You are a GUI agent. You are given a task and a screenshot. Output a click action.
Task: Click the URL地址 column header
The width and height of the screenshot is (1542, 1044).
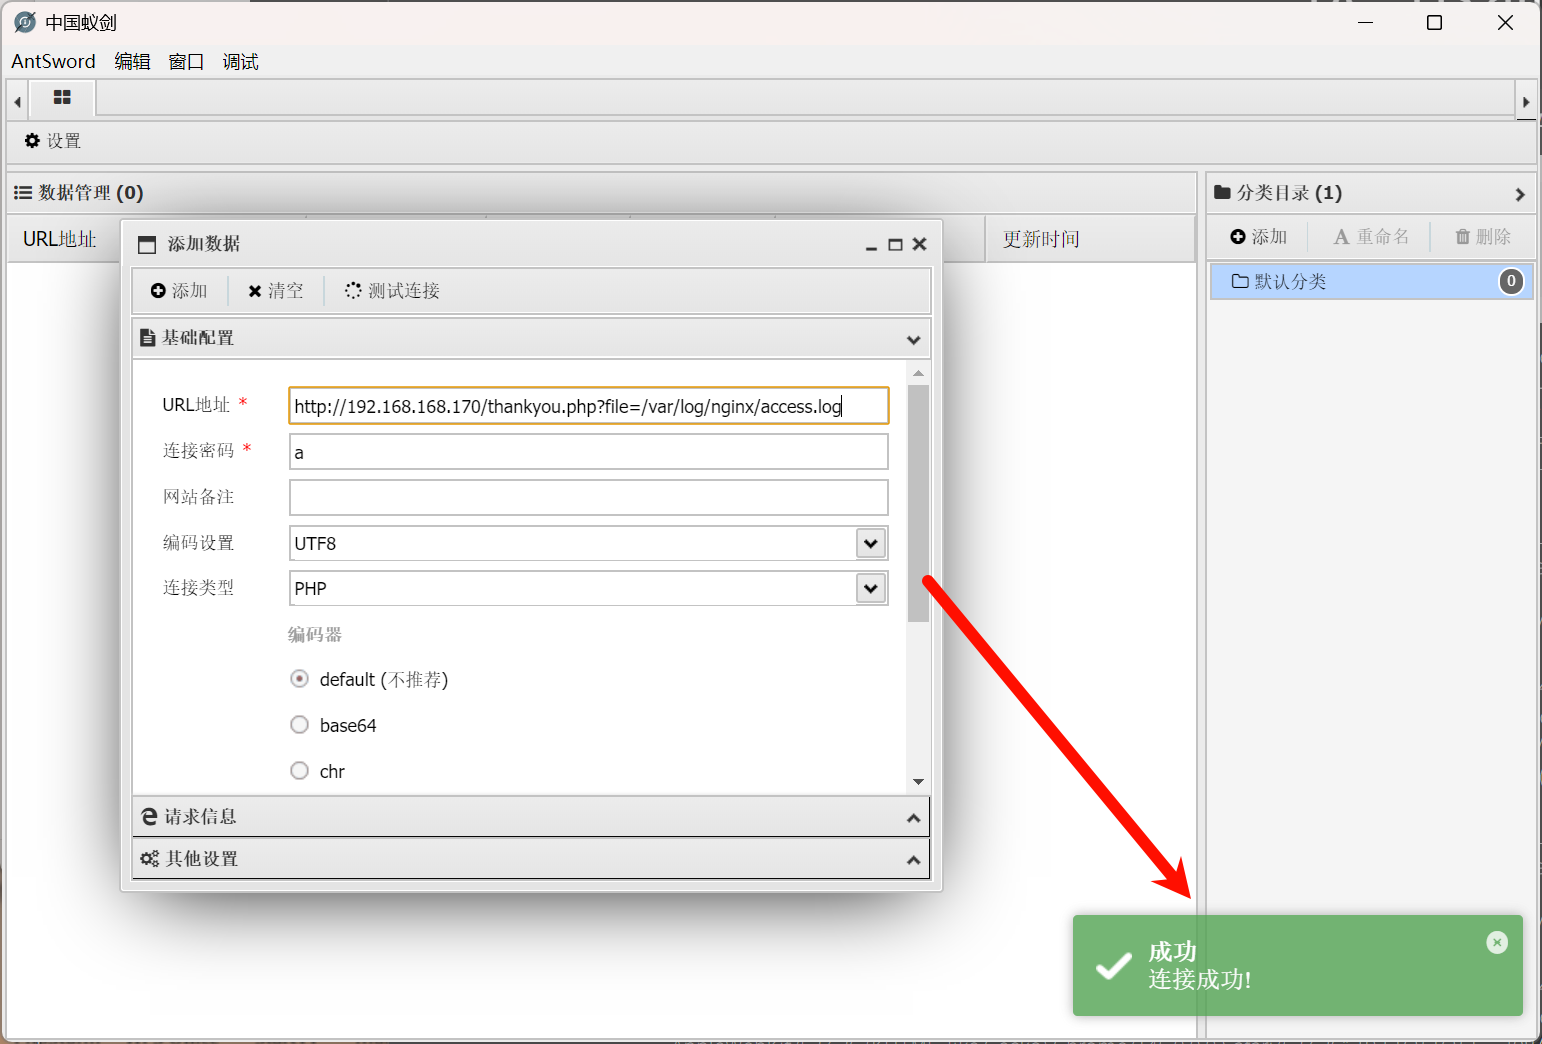click(60, 239)
